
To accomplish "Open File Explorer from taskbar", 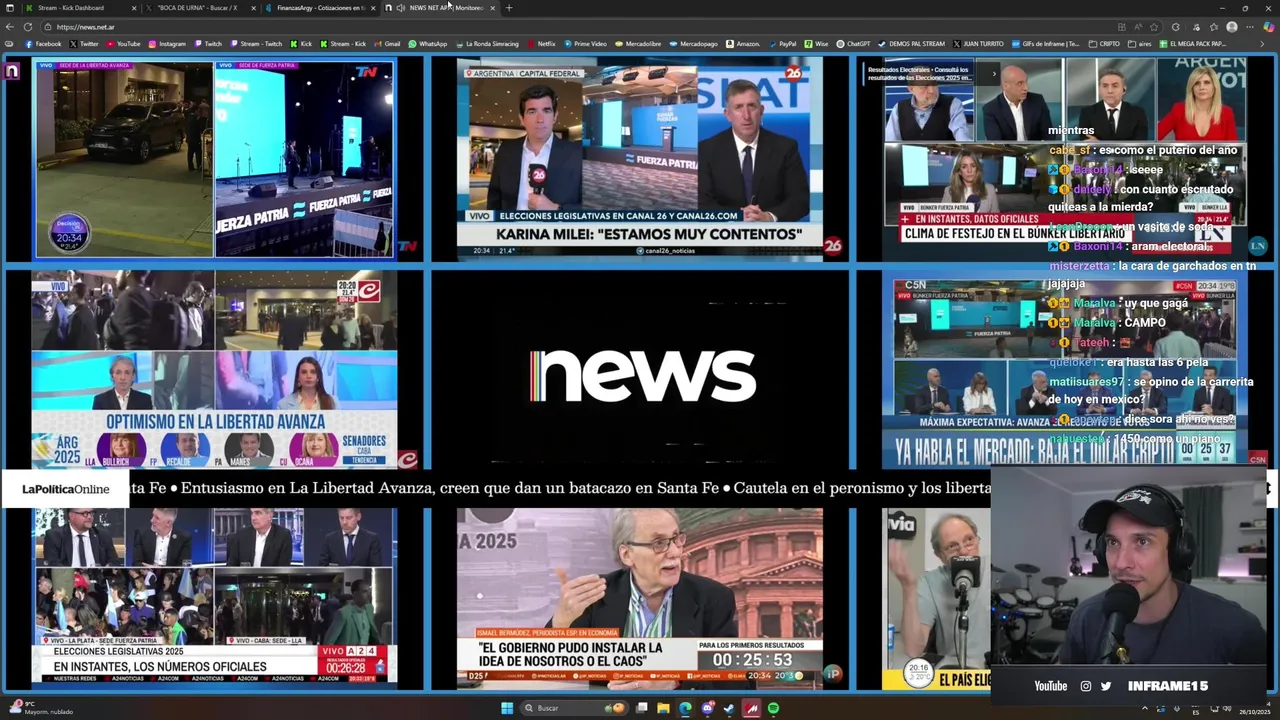I will click(663, 708).
